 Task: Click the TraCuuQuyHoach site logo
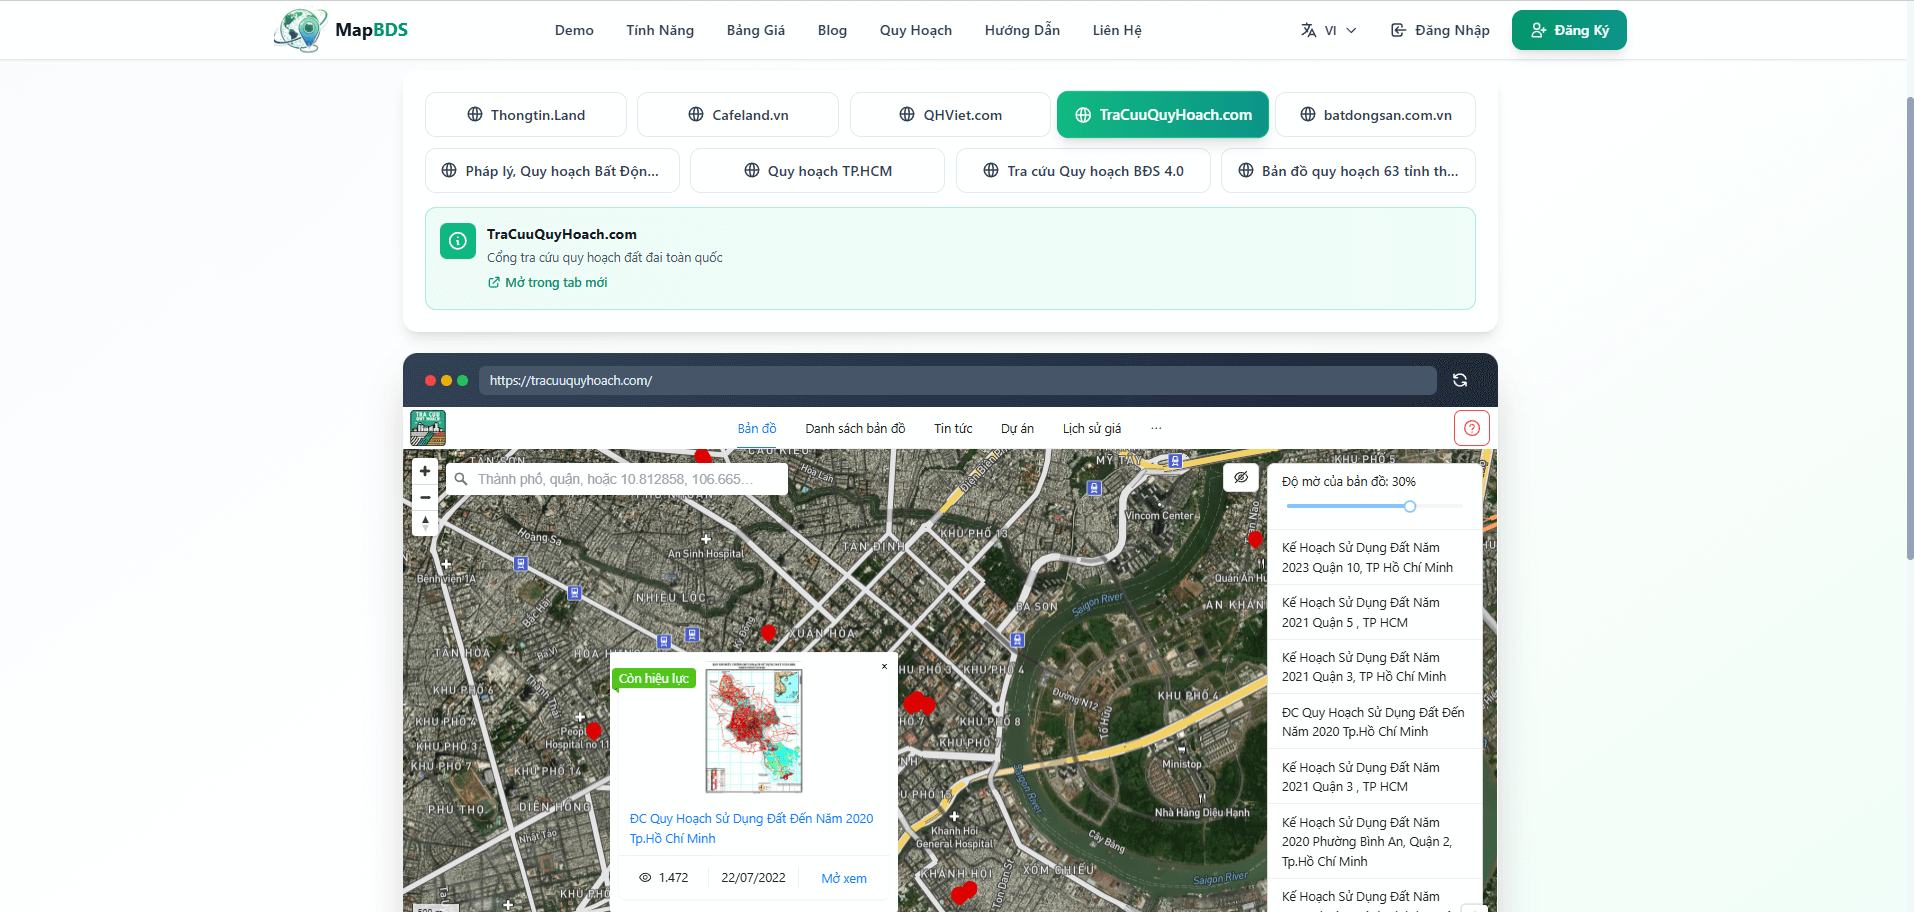coord(428,428)
